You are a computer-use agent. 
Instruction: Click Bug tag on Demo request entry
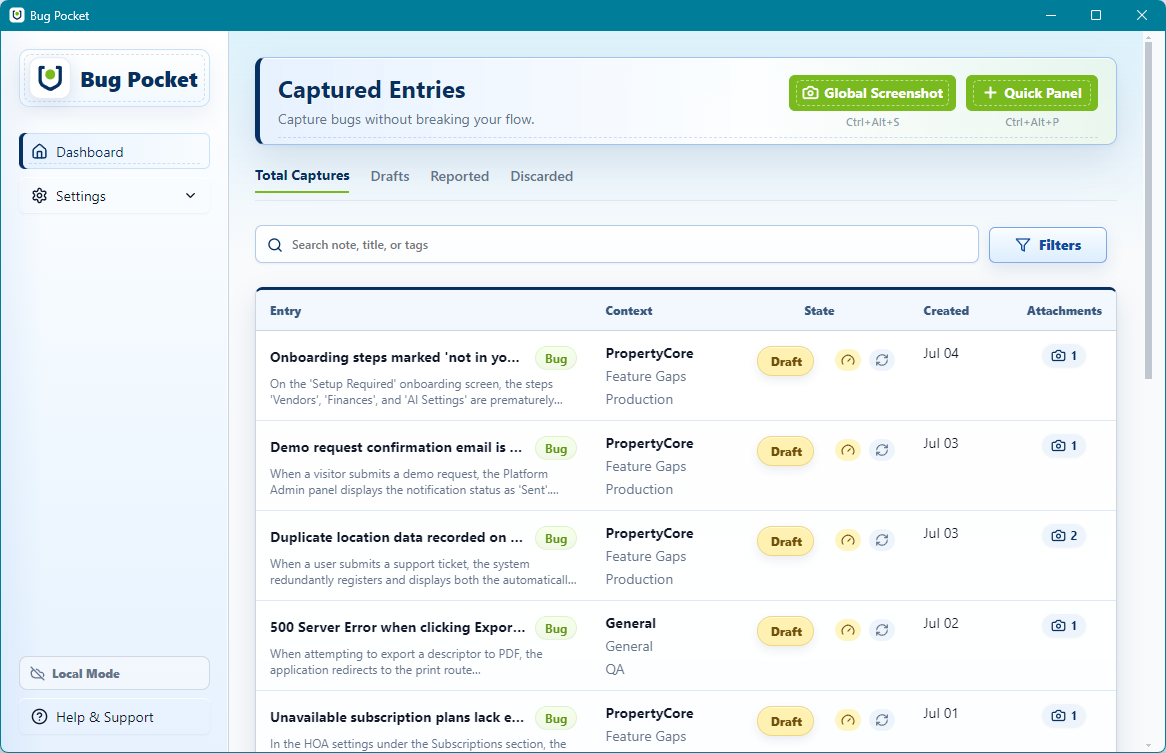pyautogui.click(x=555, y=449)
